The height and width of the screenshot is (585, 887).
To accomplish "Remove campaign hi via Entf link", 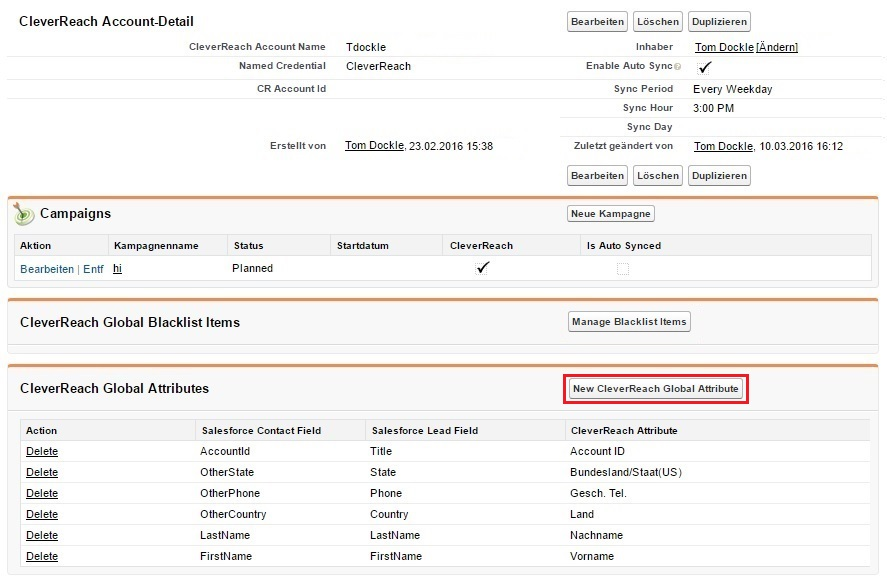I will (x=93, y=269).
